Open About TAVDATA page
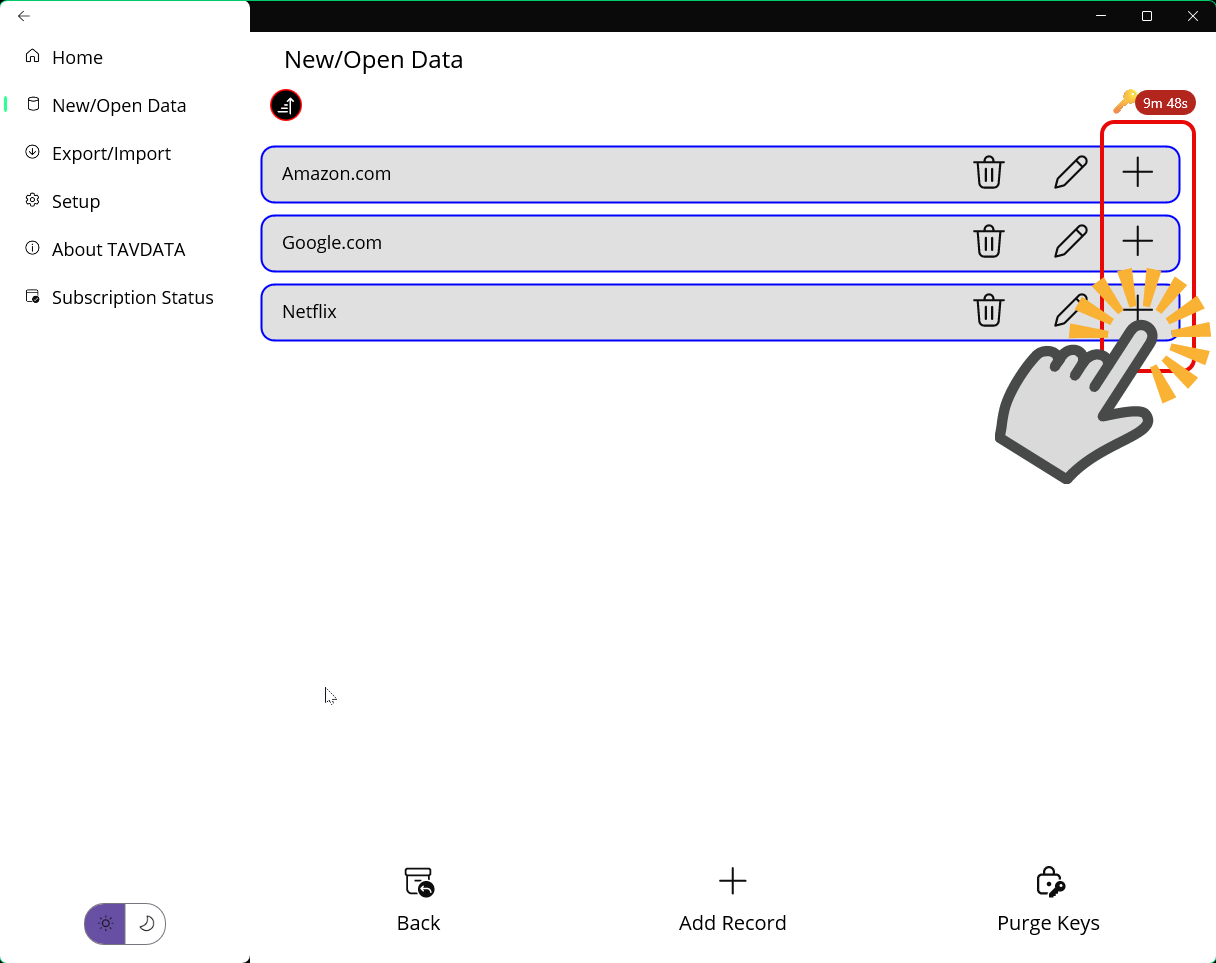Screen dimensions: 1216x963 pos(118,249)
